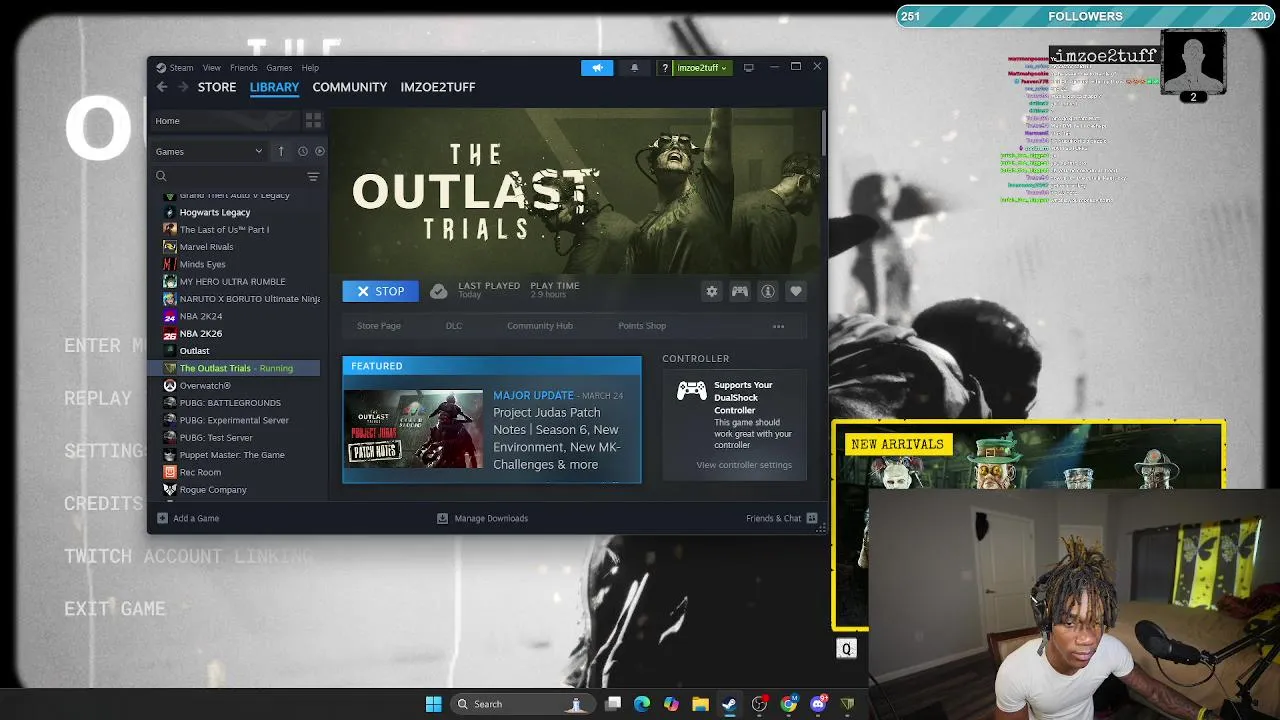1280x720 pixels.
Task: Open the Friends menu
Action: click(244, 68)
